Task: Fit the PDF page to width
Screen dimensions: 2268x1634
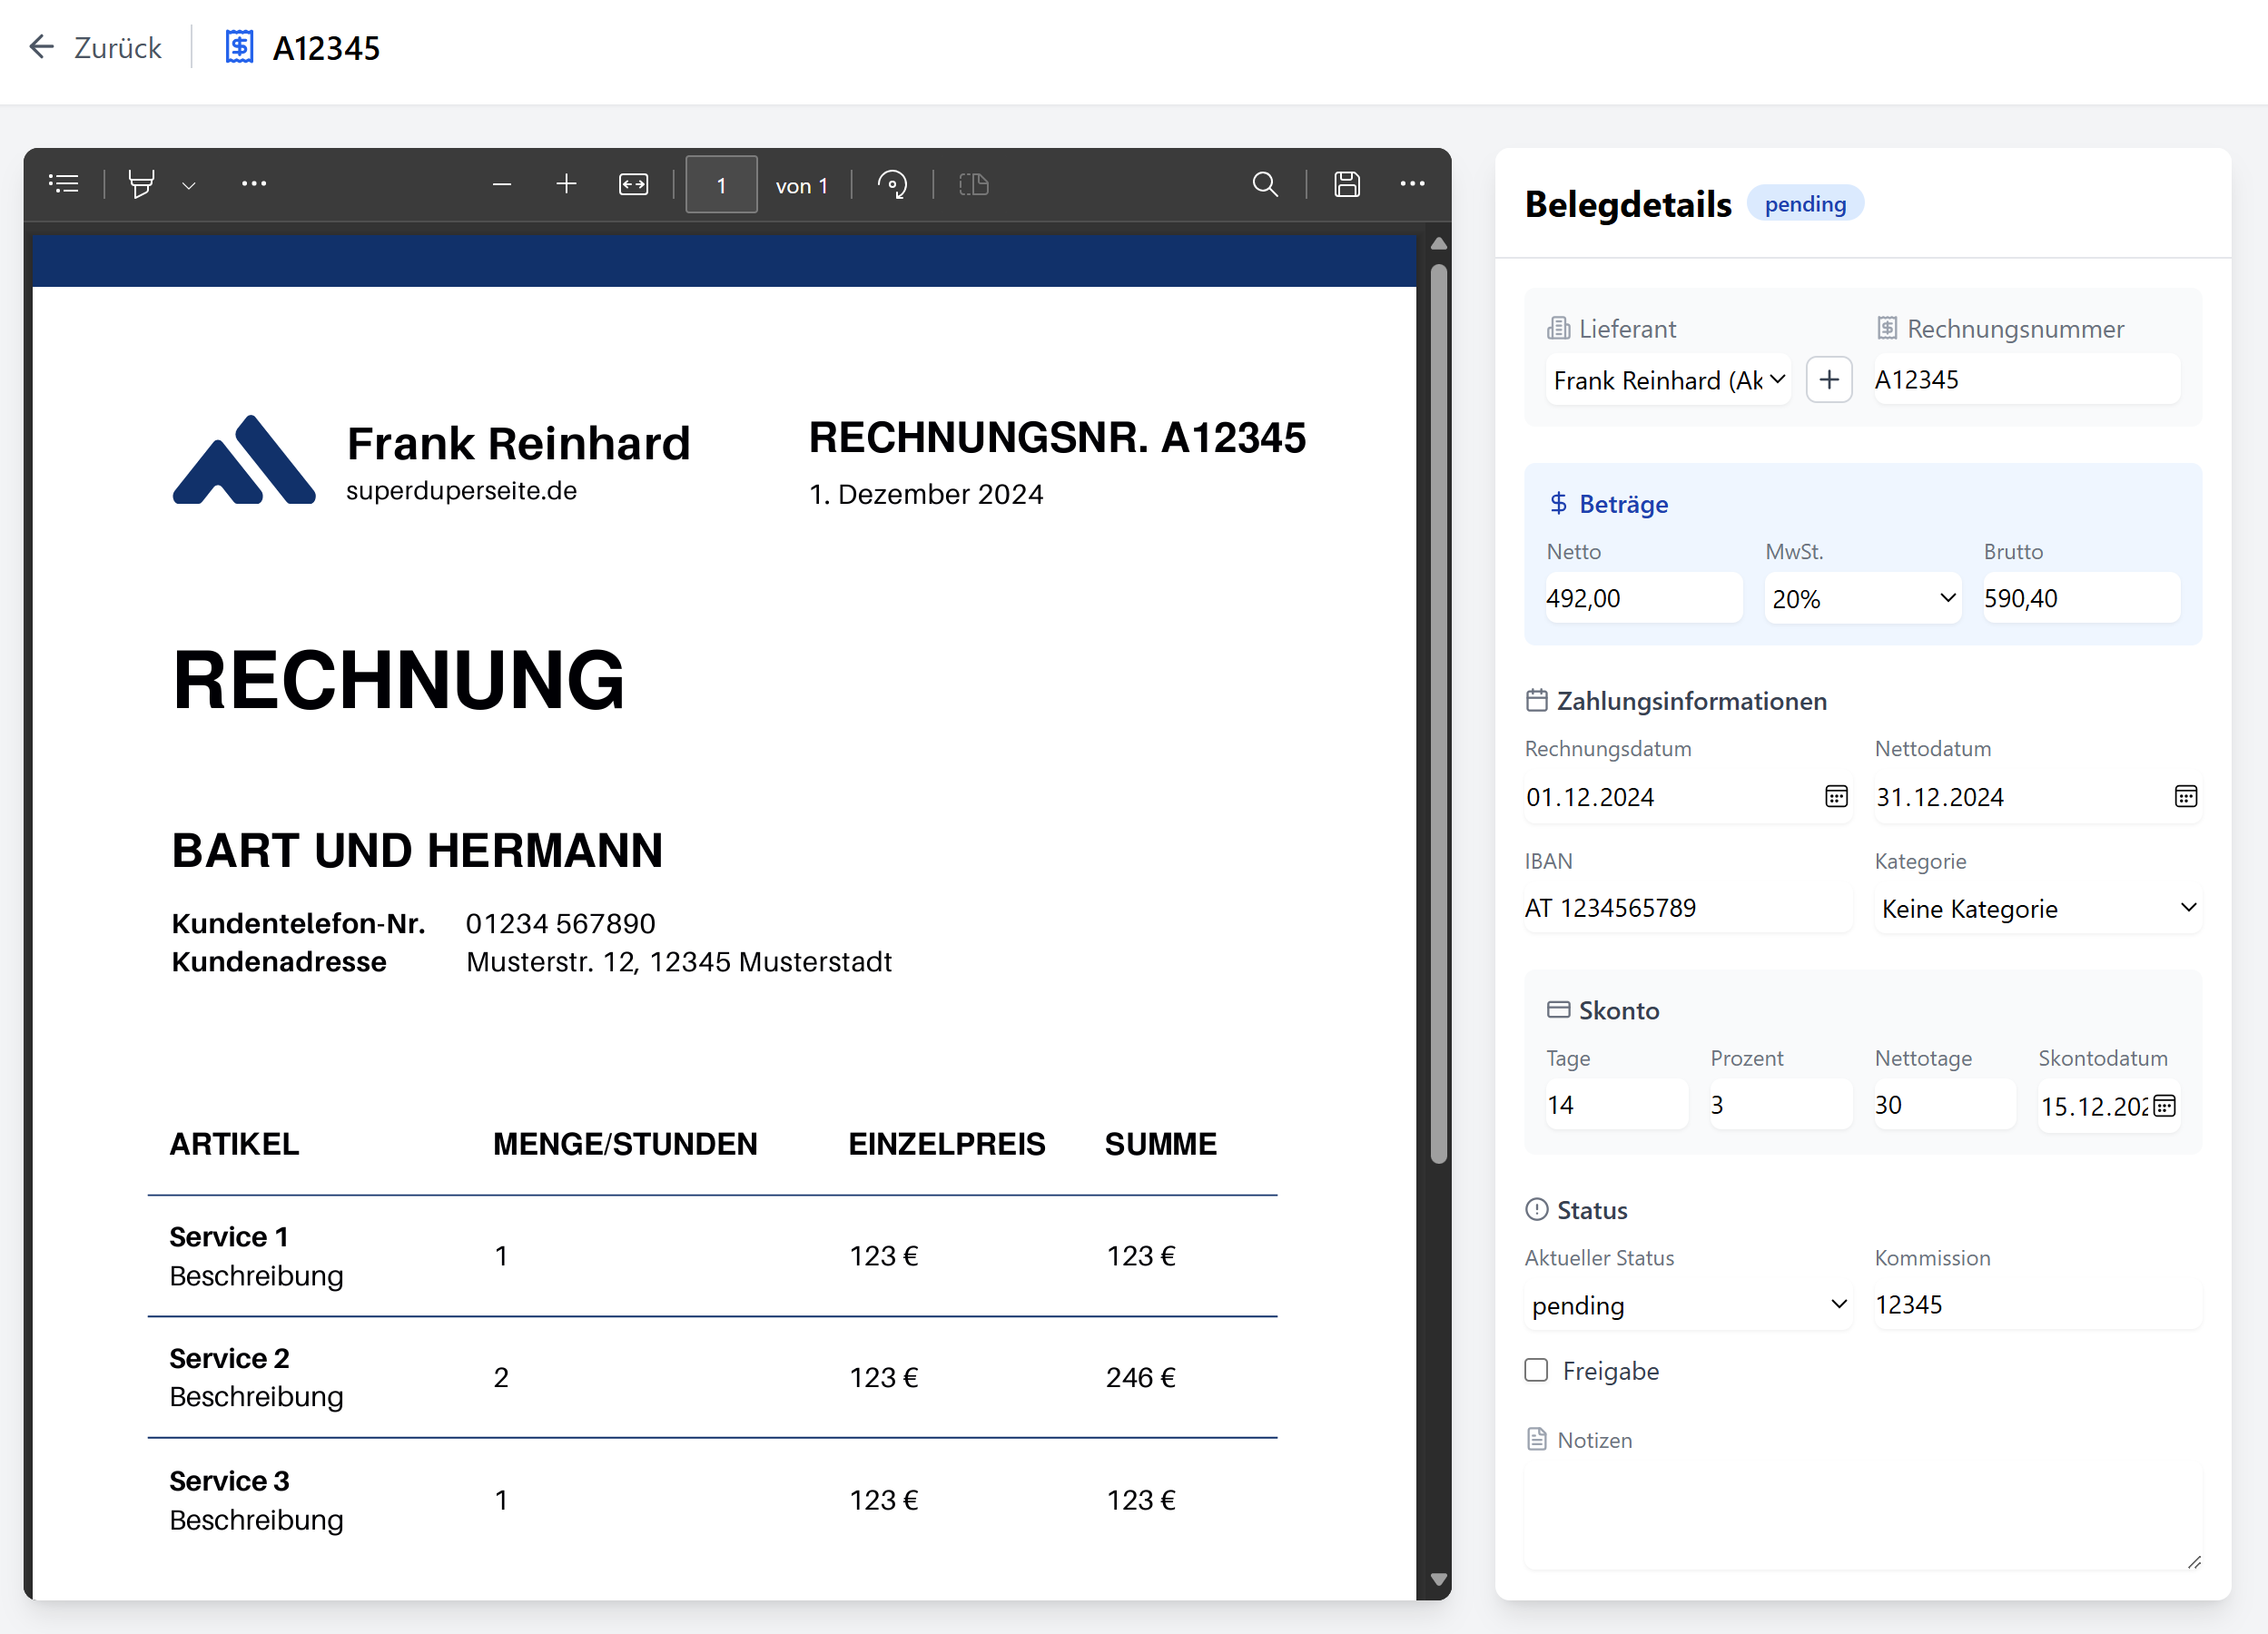Action: click(x=633, y=184)
